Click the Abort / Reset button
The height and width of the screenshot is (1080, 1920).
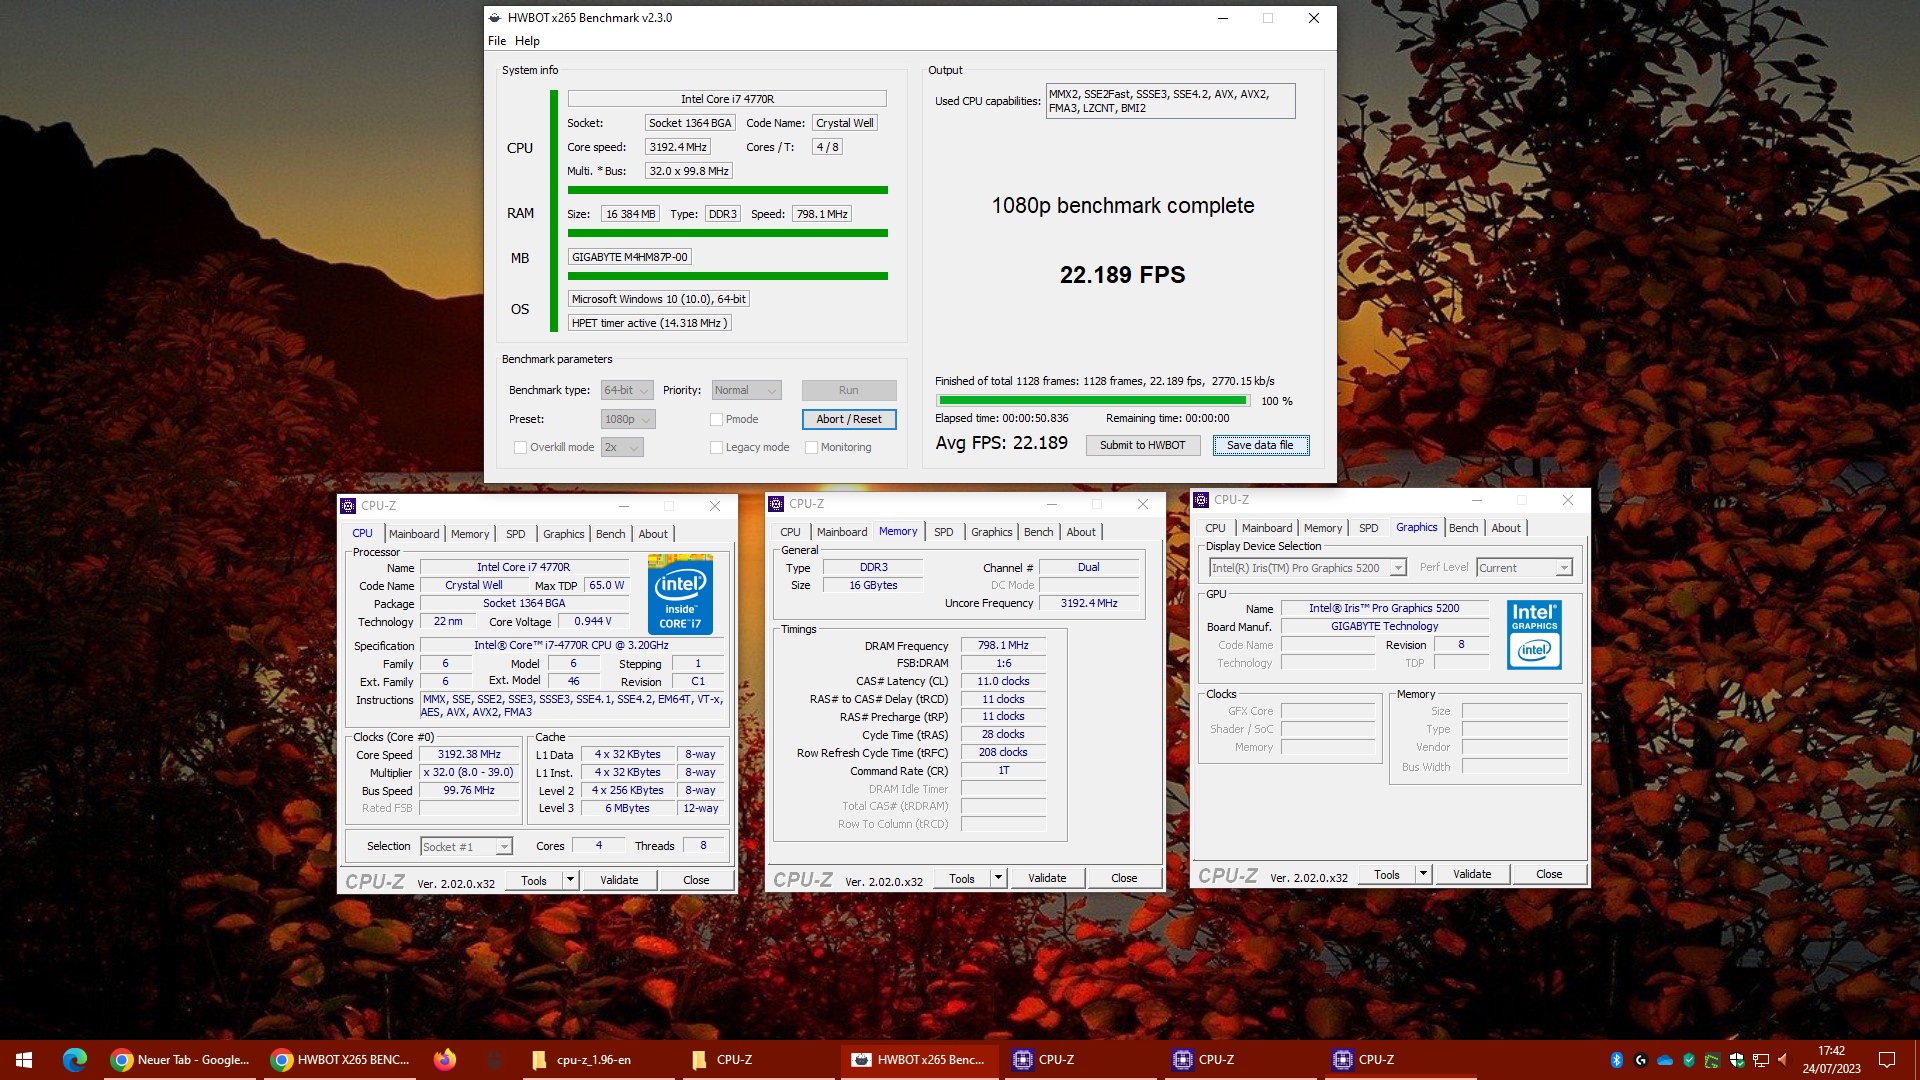pyautogui.click(x=849, y=420)
